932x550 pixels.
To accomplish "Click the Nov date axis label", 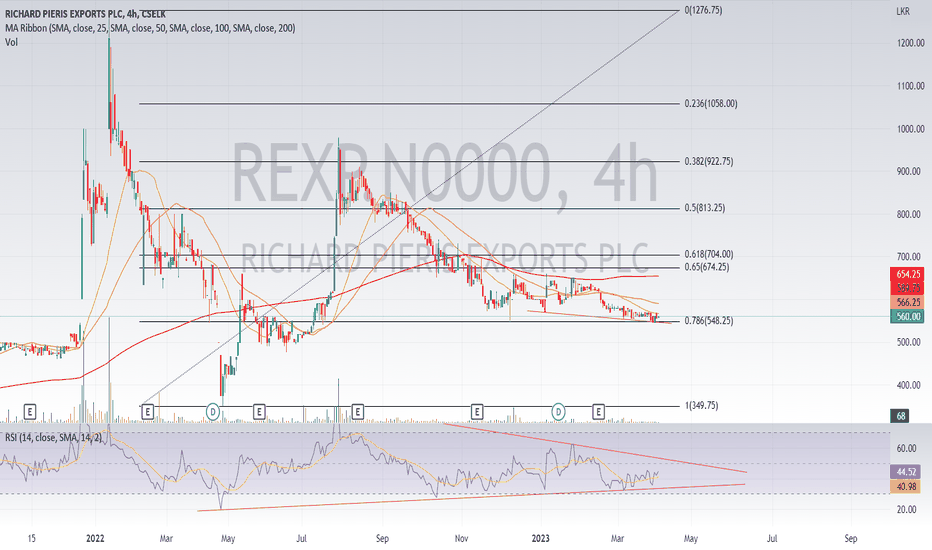I will 461,538.
